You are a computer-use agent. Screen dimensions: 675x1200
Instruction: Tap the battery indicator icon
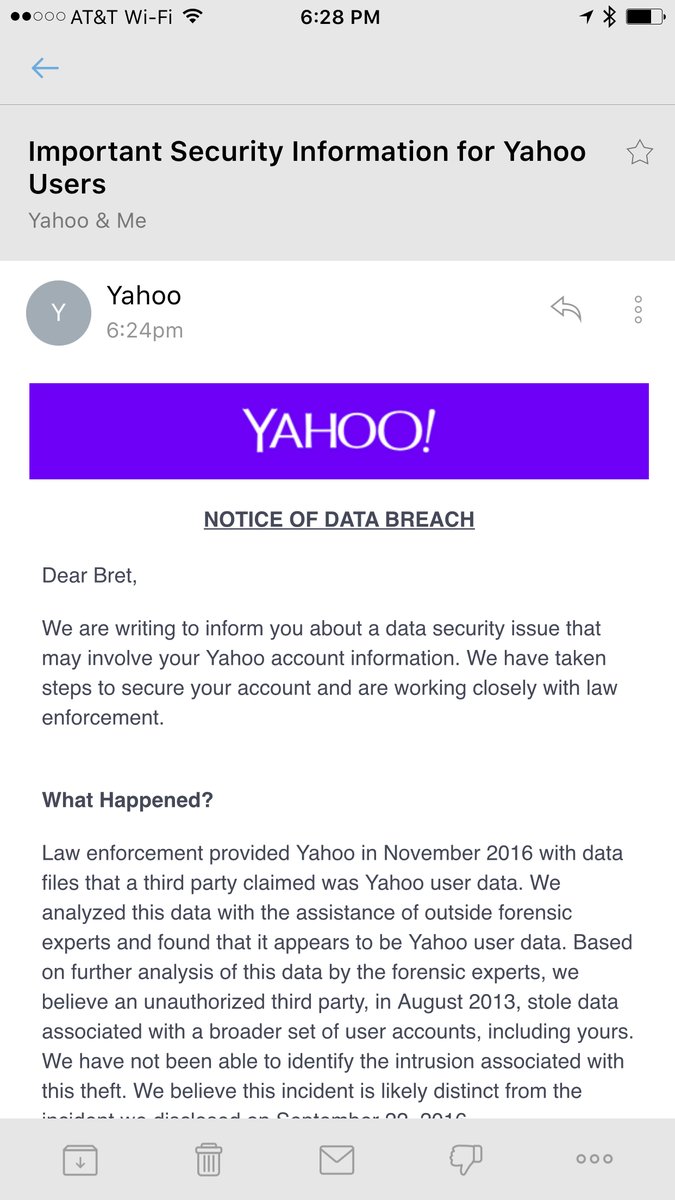coord(646,16)
